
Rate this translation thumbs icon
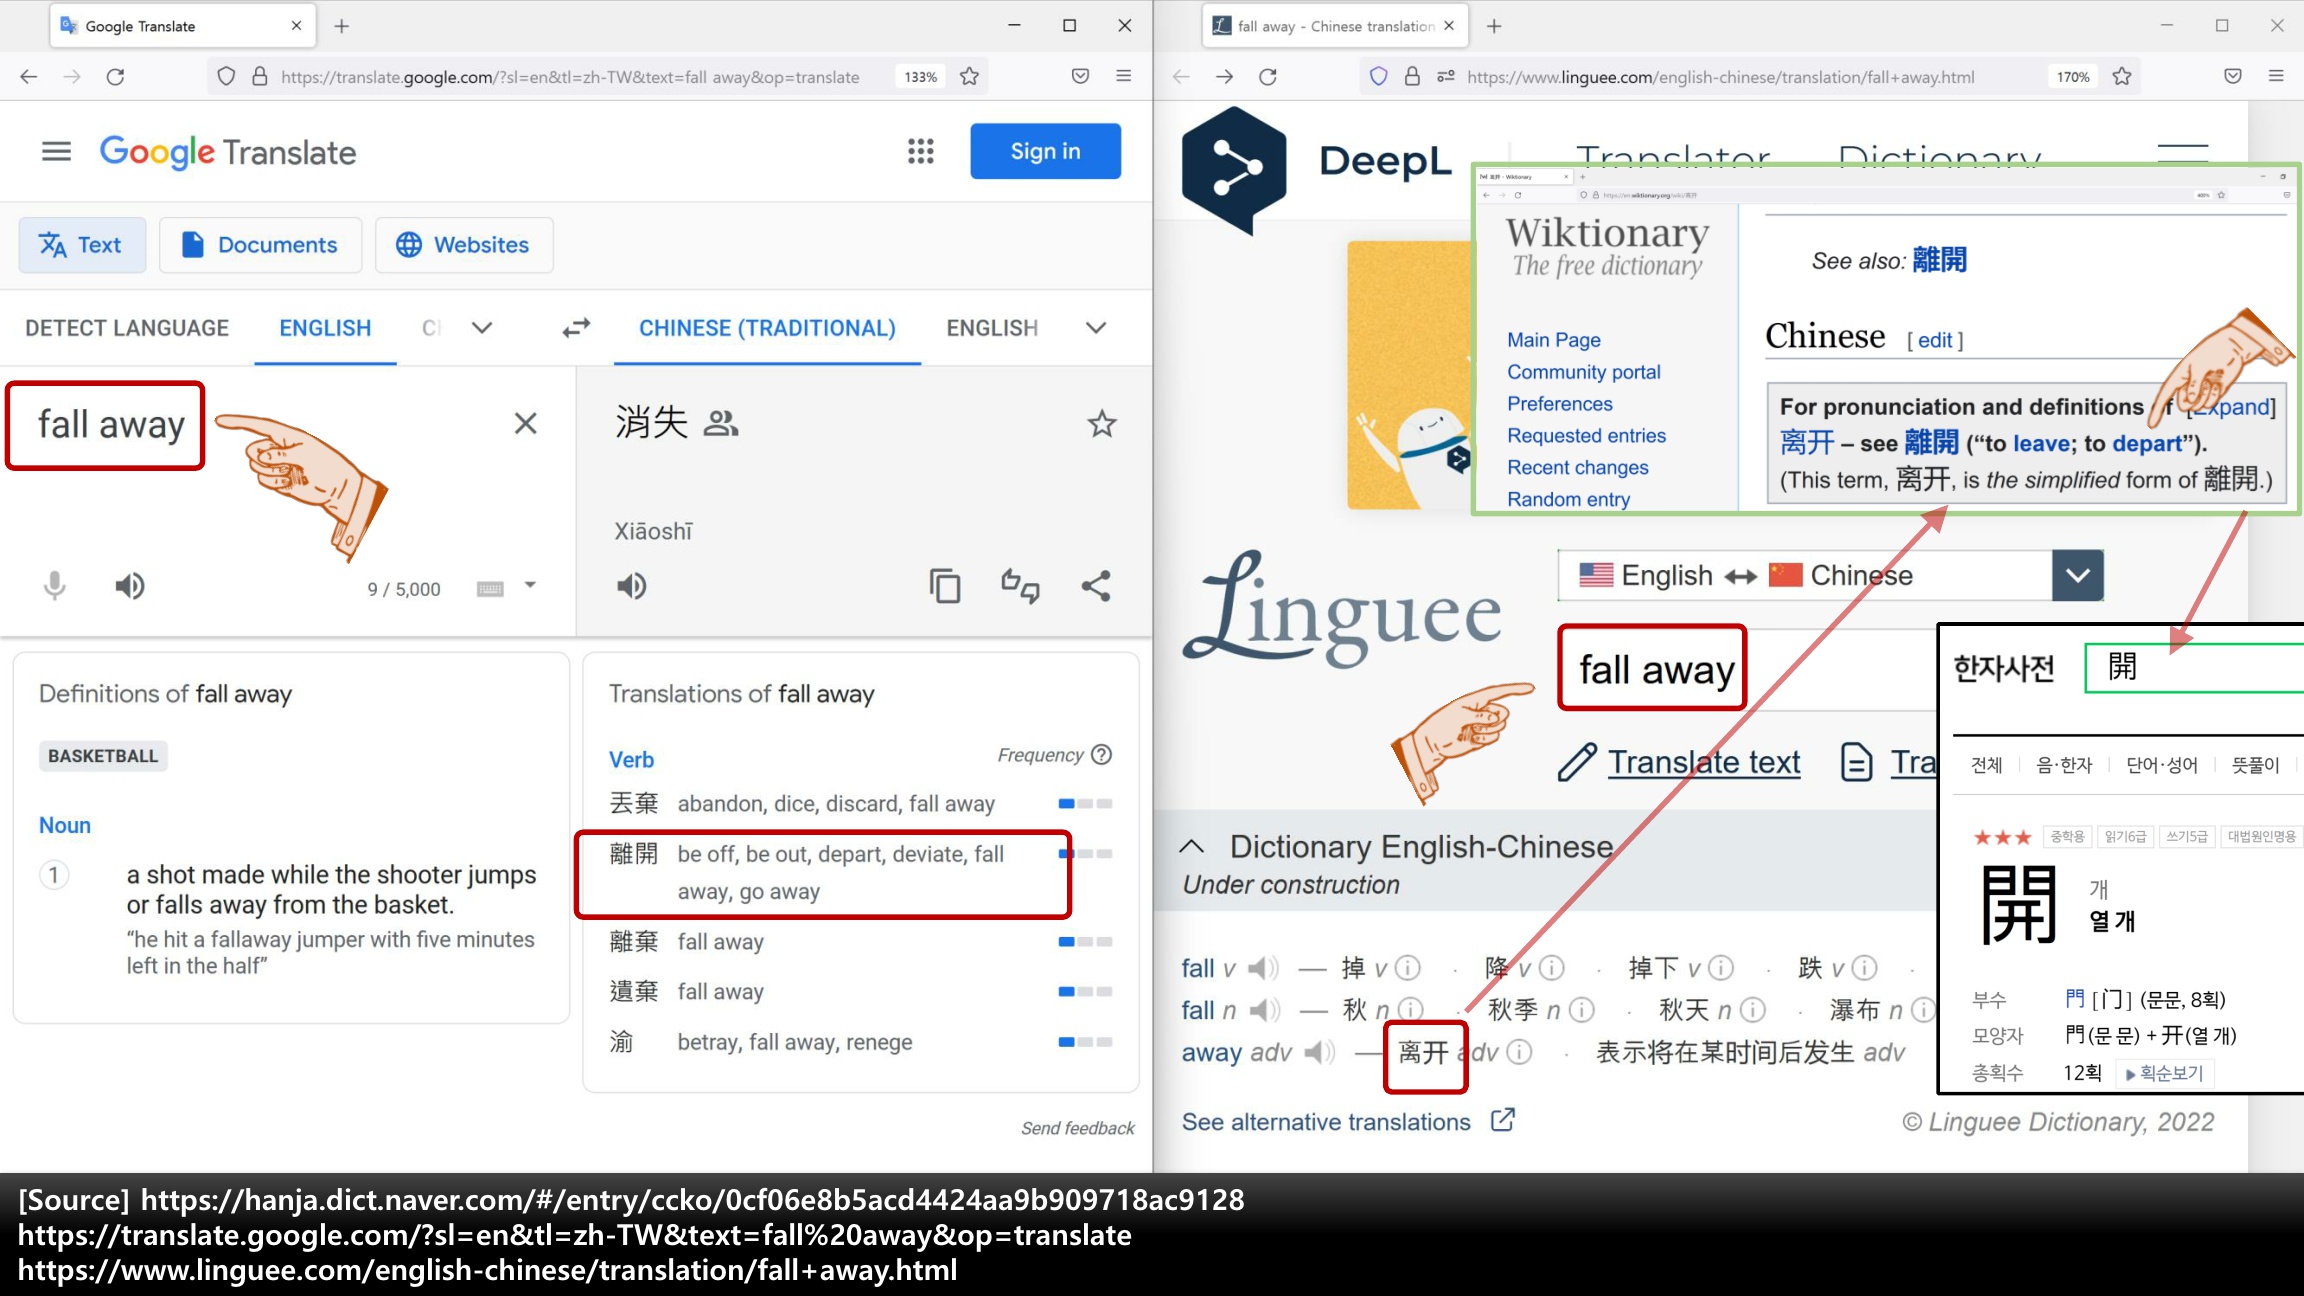click(1020, 586)
